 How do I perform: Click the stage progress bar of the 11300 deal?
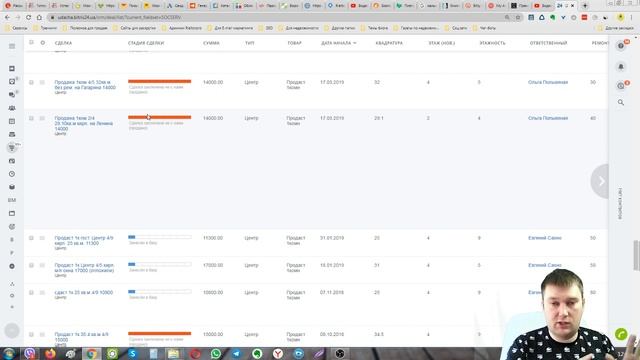click(160, 237)
